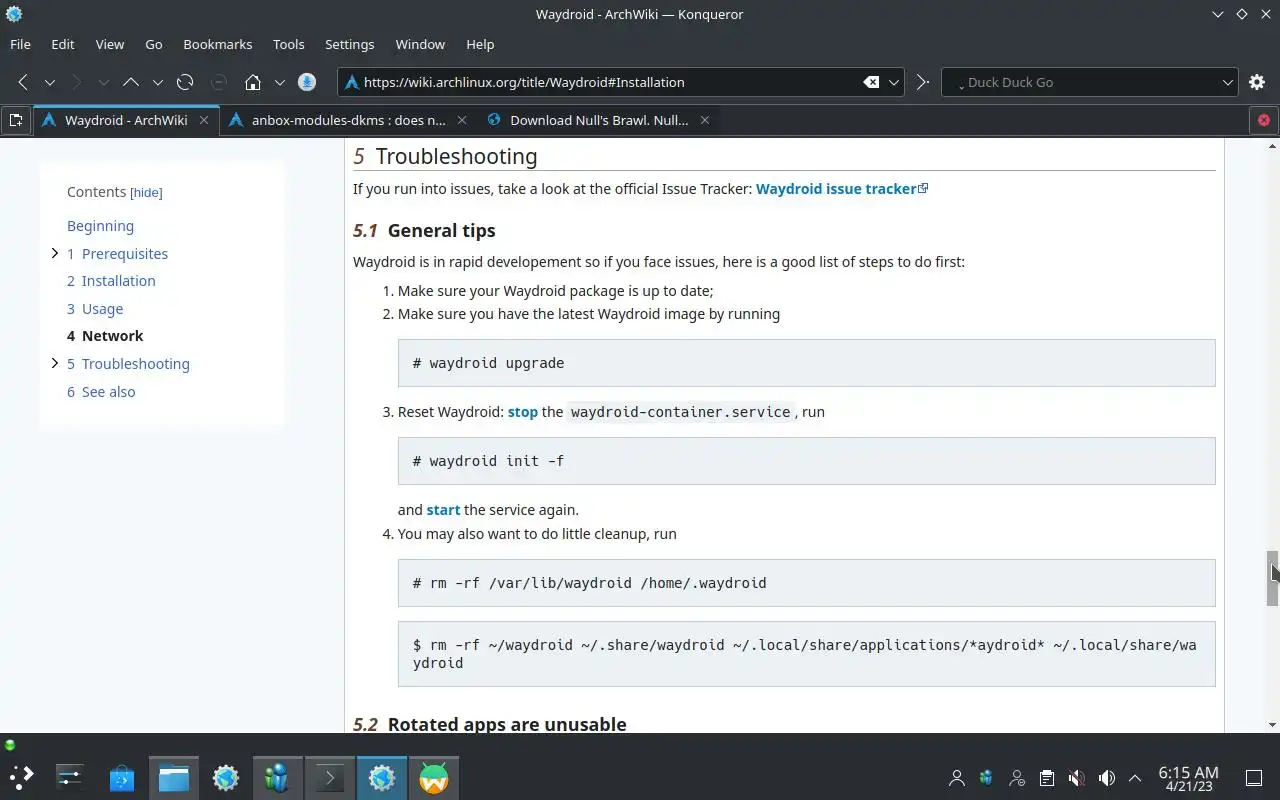Jump to Beginning in Contents
The image size is (1280, 800).
click(x=100, y=226)
